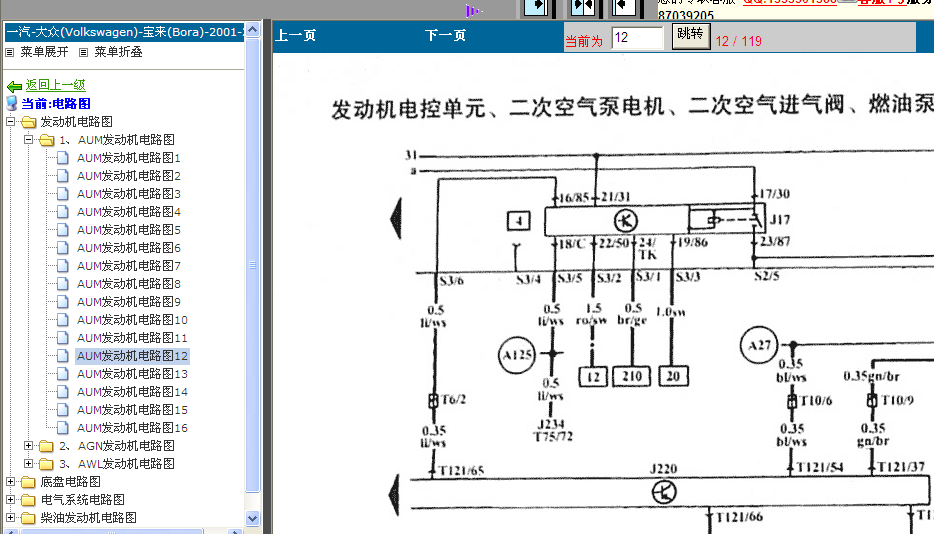Viewport: 934px width, 534px height.
Task: Collapse the AUM发动机电路图 node
Action: [x=29, y=139]
